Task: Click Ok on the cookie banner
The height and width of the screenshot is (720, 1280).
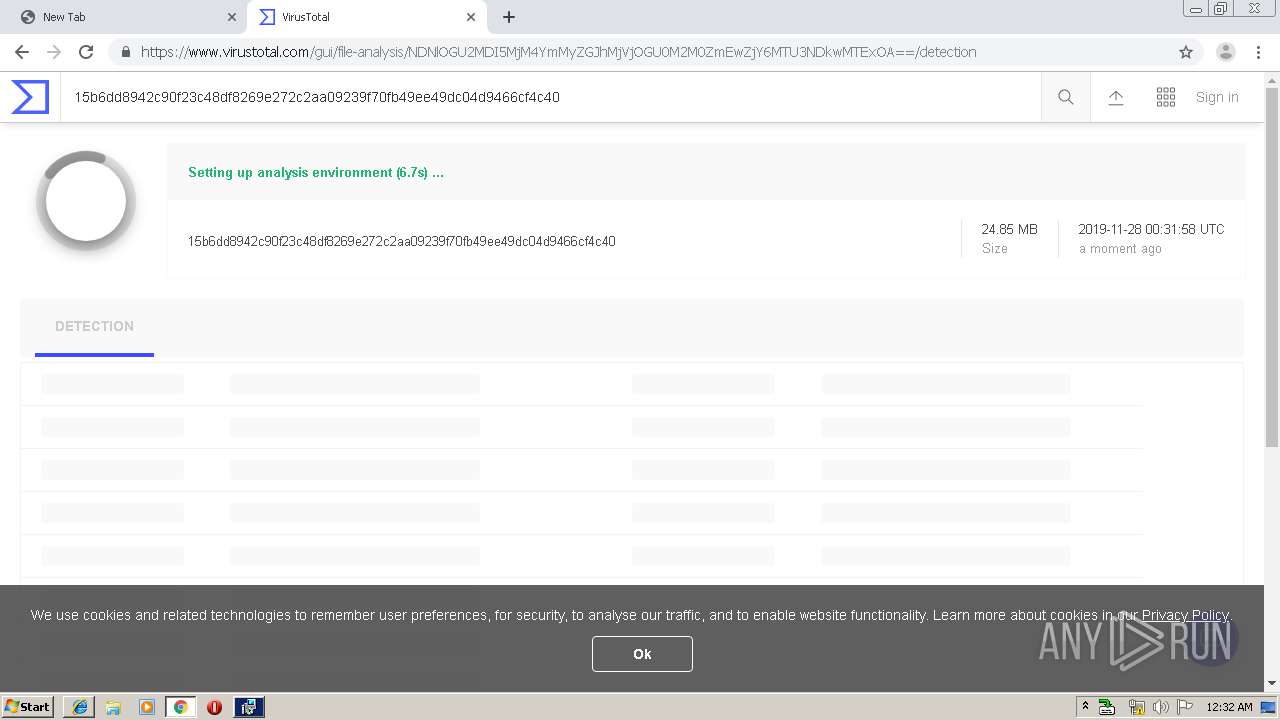Action: pyautogui.click(x=642, y=654)
